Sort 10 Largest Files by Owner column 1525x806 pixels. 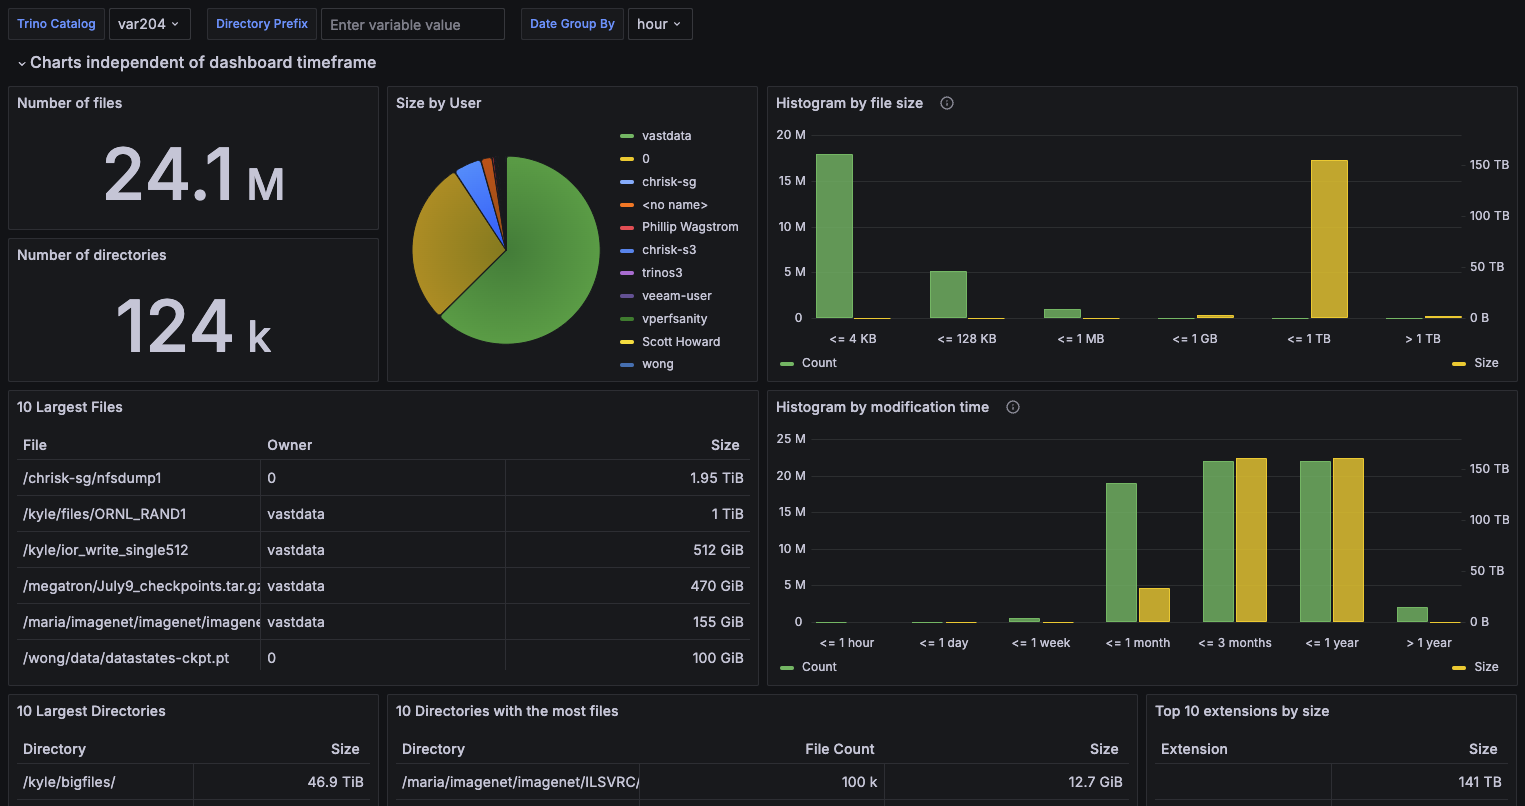[x=290, y=445]
